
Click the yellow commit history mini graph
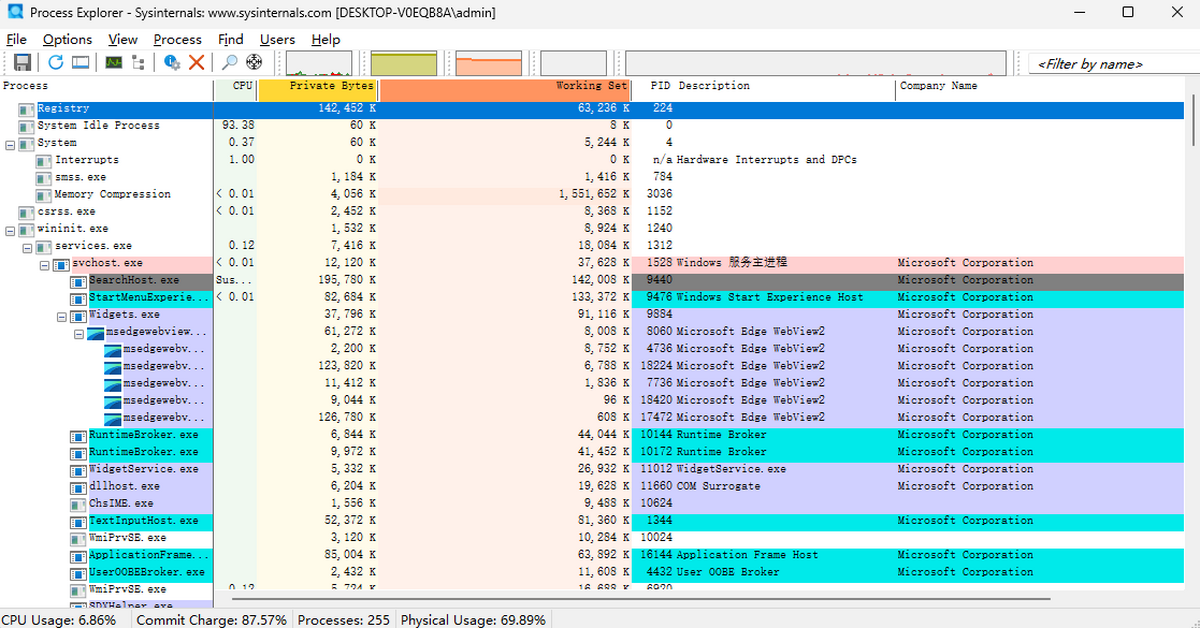pos(404,64)
